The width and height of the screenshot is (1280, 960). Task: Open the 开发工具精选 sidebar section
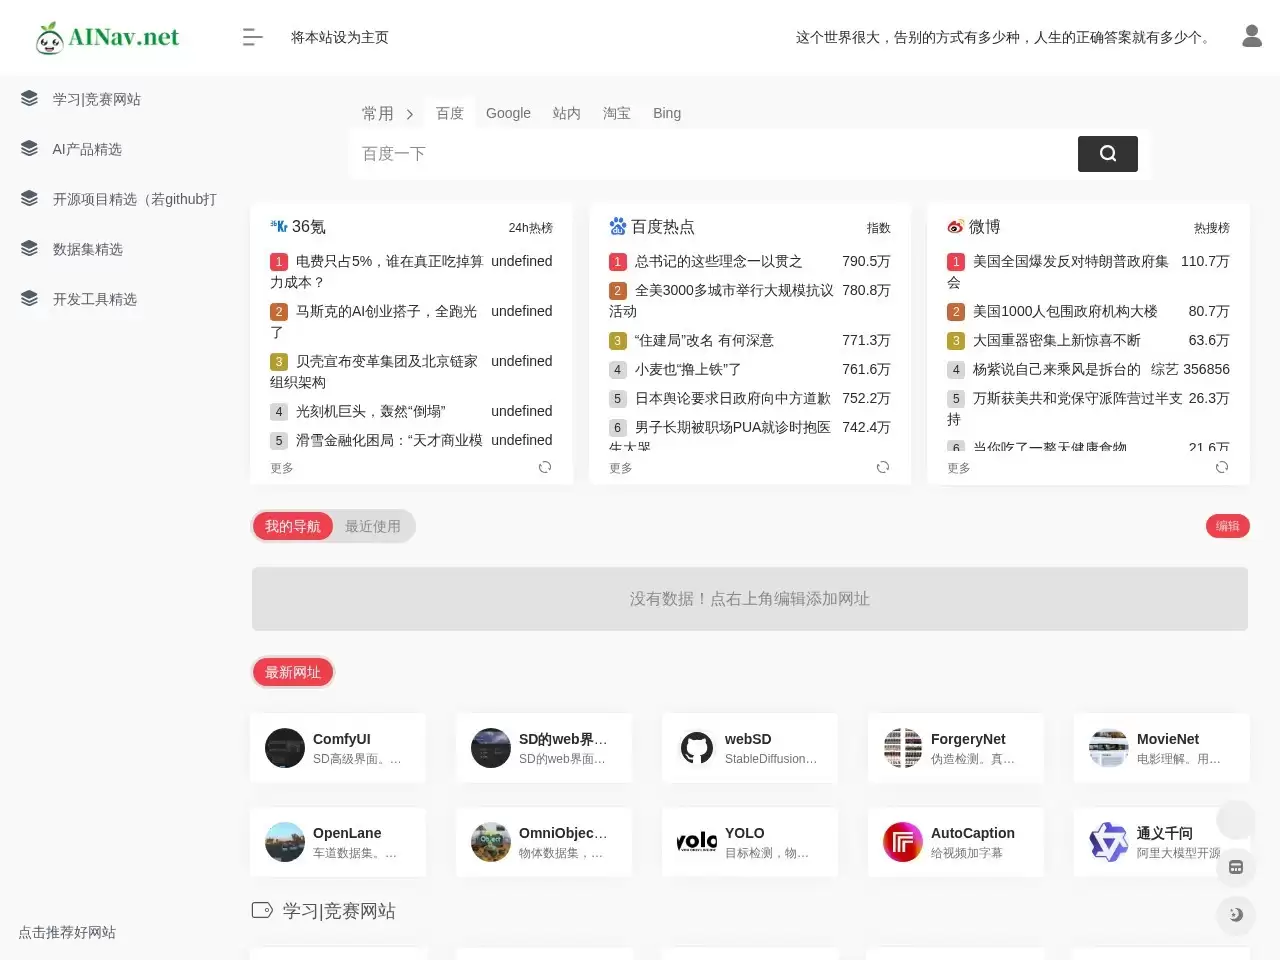click(95, 298)
